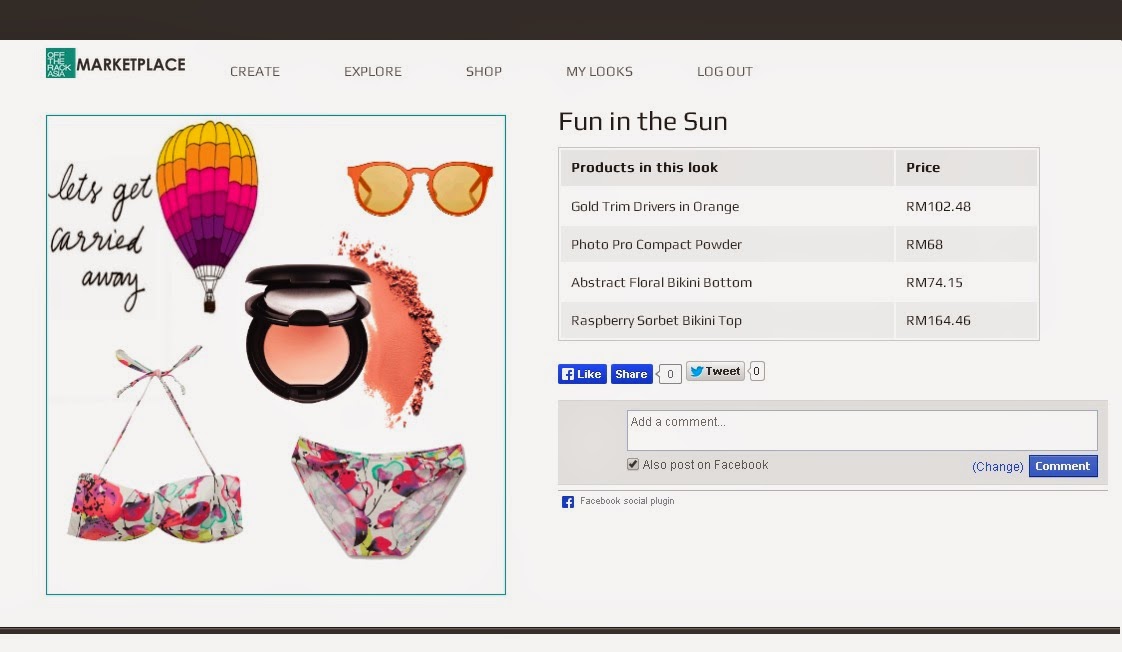Screen dimensions: 1122x652
Task: Select Gold Trim Drivers in Orange row
Action: pyautogui.click(x=799, y=206)
